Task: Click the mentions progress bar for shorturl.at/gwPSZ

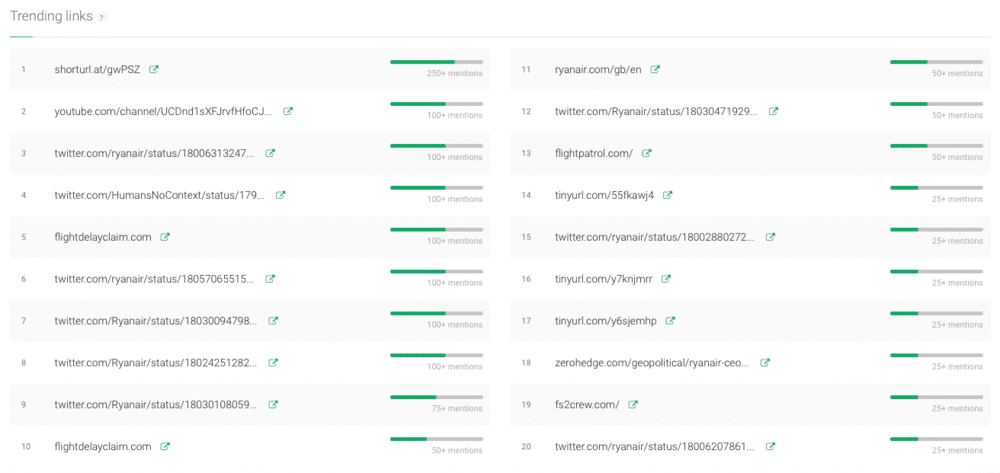Action: click(436, 62)
